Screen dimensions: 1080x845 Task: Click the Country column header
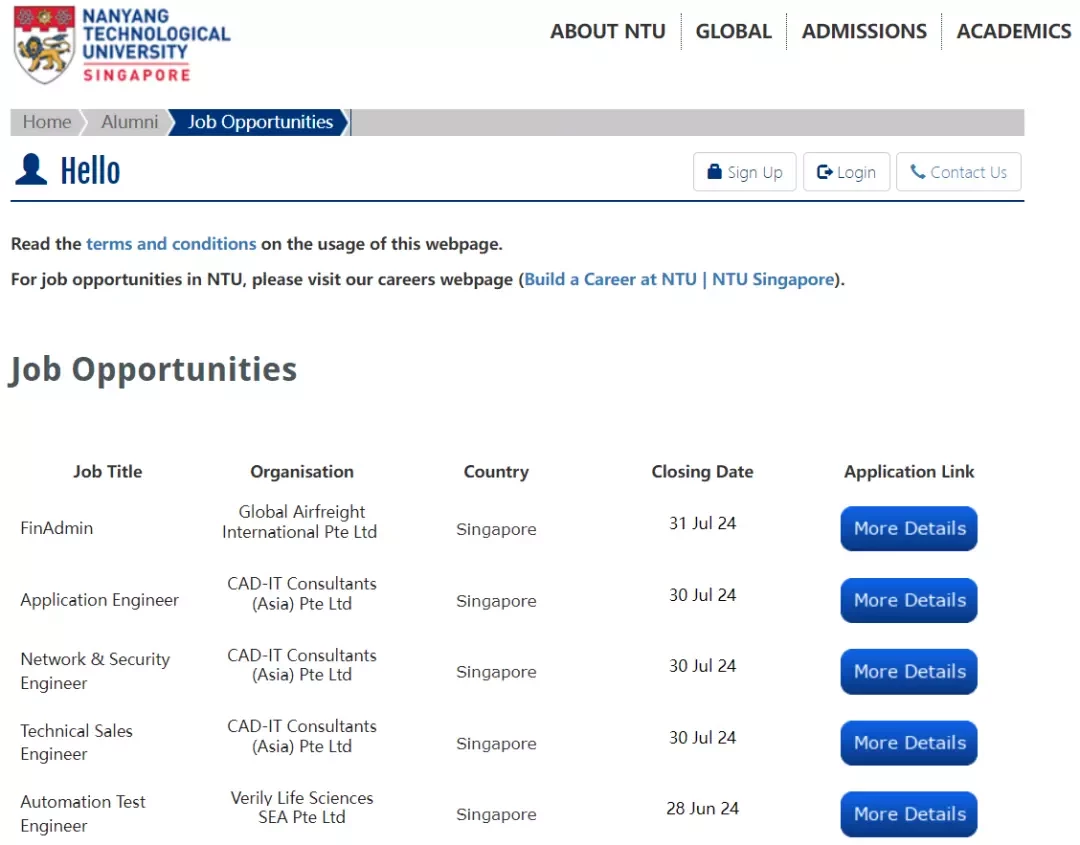click(x=496, y=472)
